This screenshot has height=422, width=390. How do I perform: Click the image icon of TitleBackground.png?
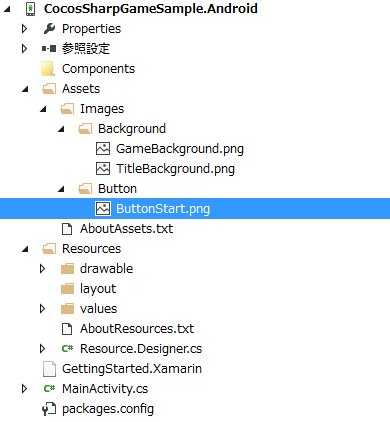(103, 169)
